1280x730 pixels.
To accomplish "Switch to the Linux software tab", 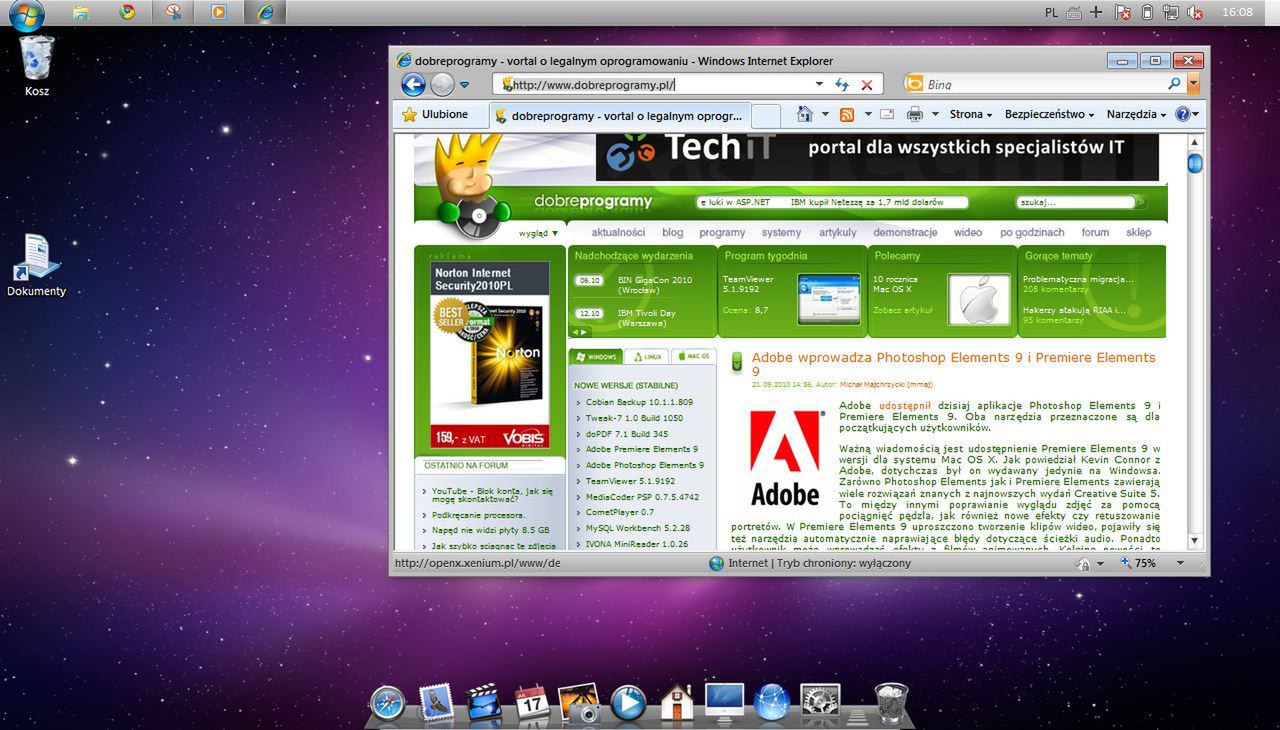I will click(x=647, y=356).
